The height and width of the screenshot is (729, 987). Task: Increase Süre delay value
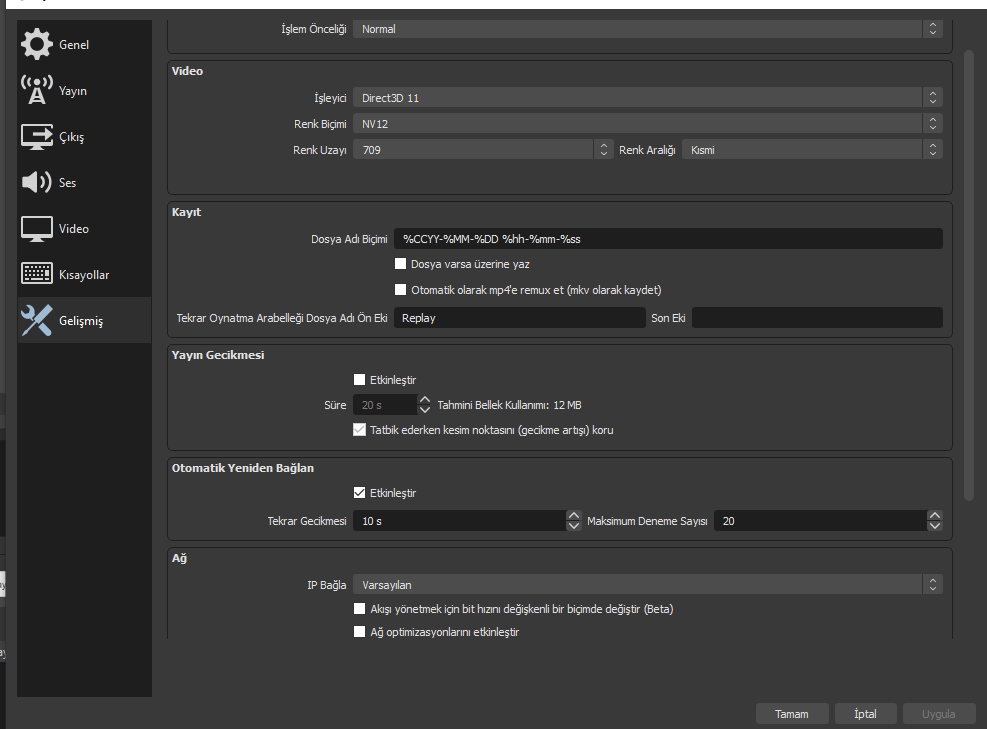tap(425, 400)
